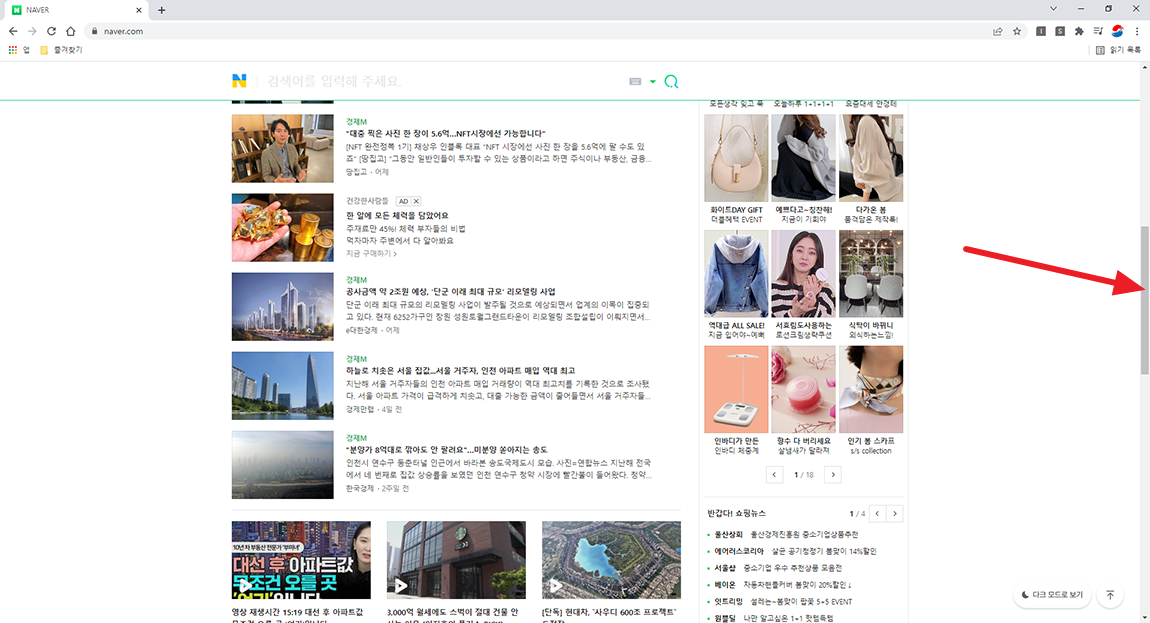
Task: Play the 현대차 aerial lake video
Action: click(611, 560)
